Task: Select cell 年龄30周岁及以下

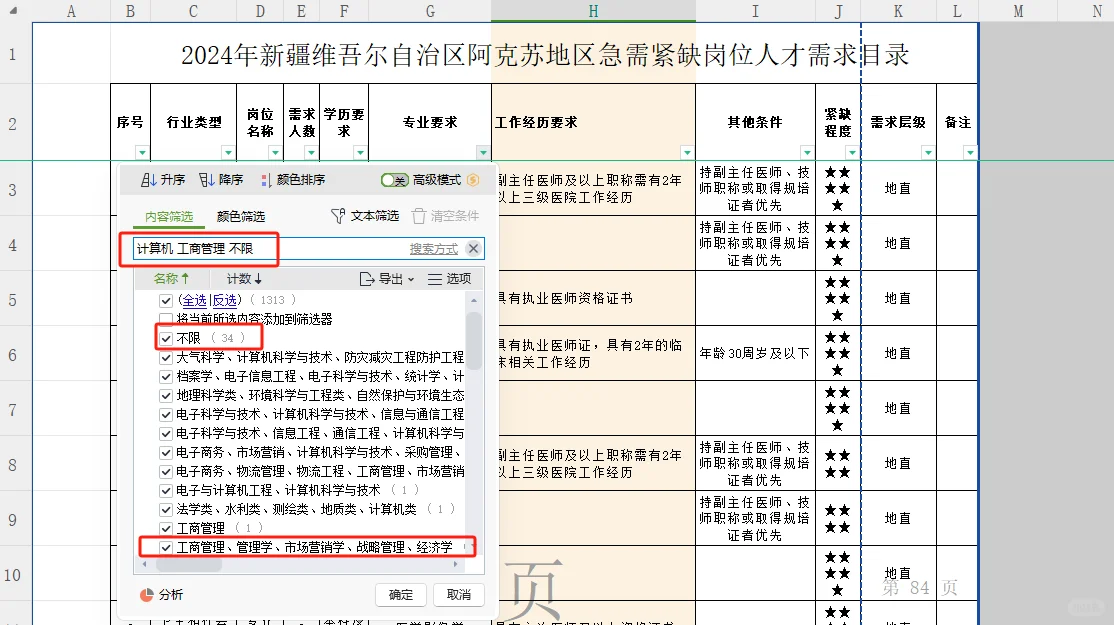Action: coord(755,353)
